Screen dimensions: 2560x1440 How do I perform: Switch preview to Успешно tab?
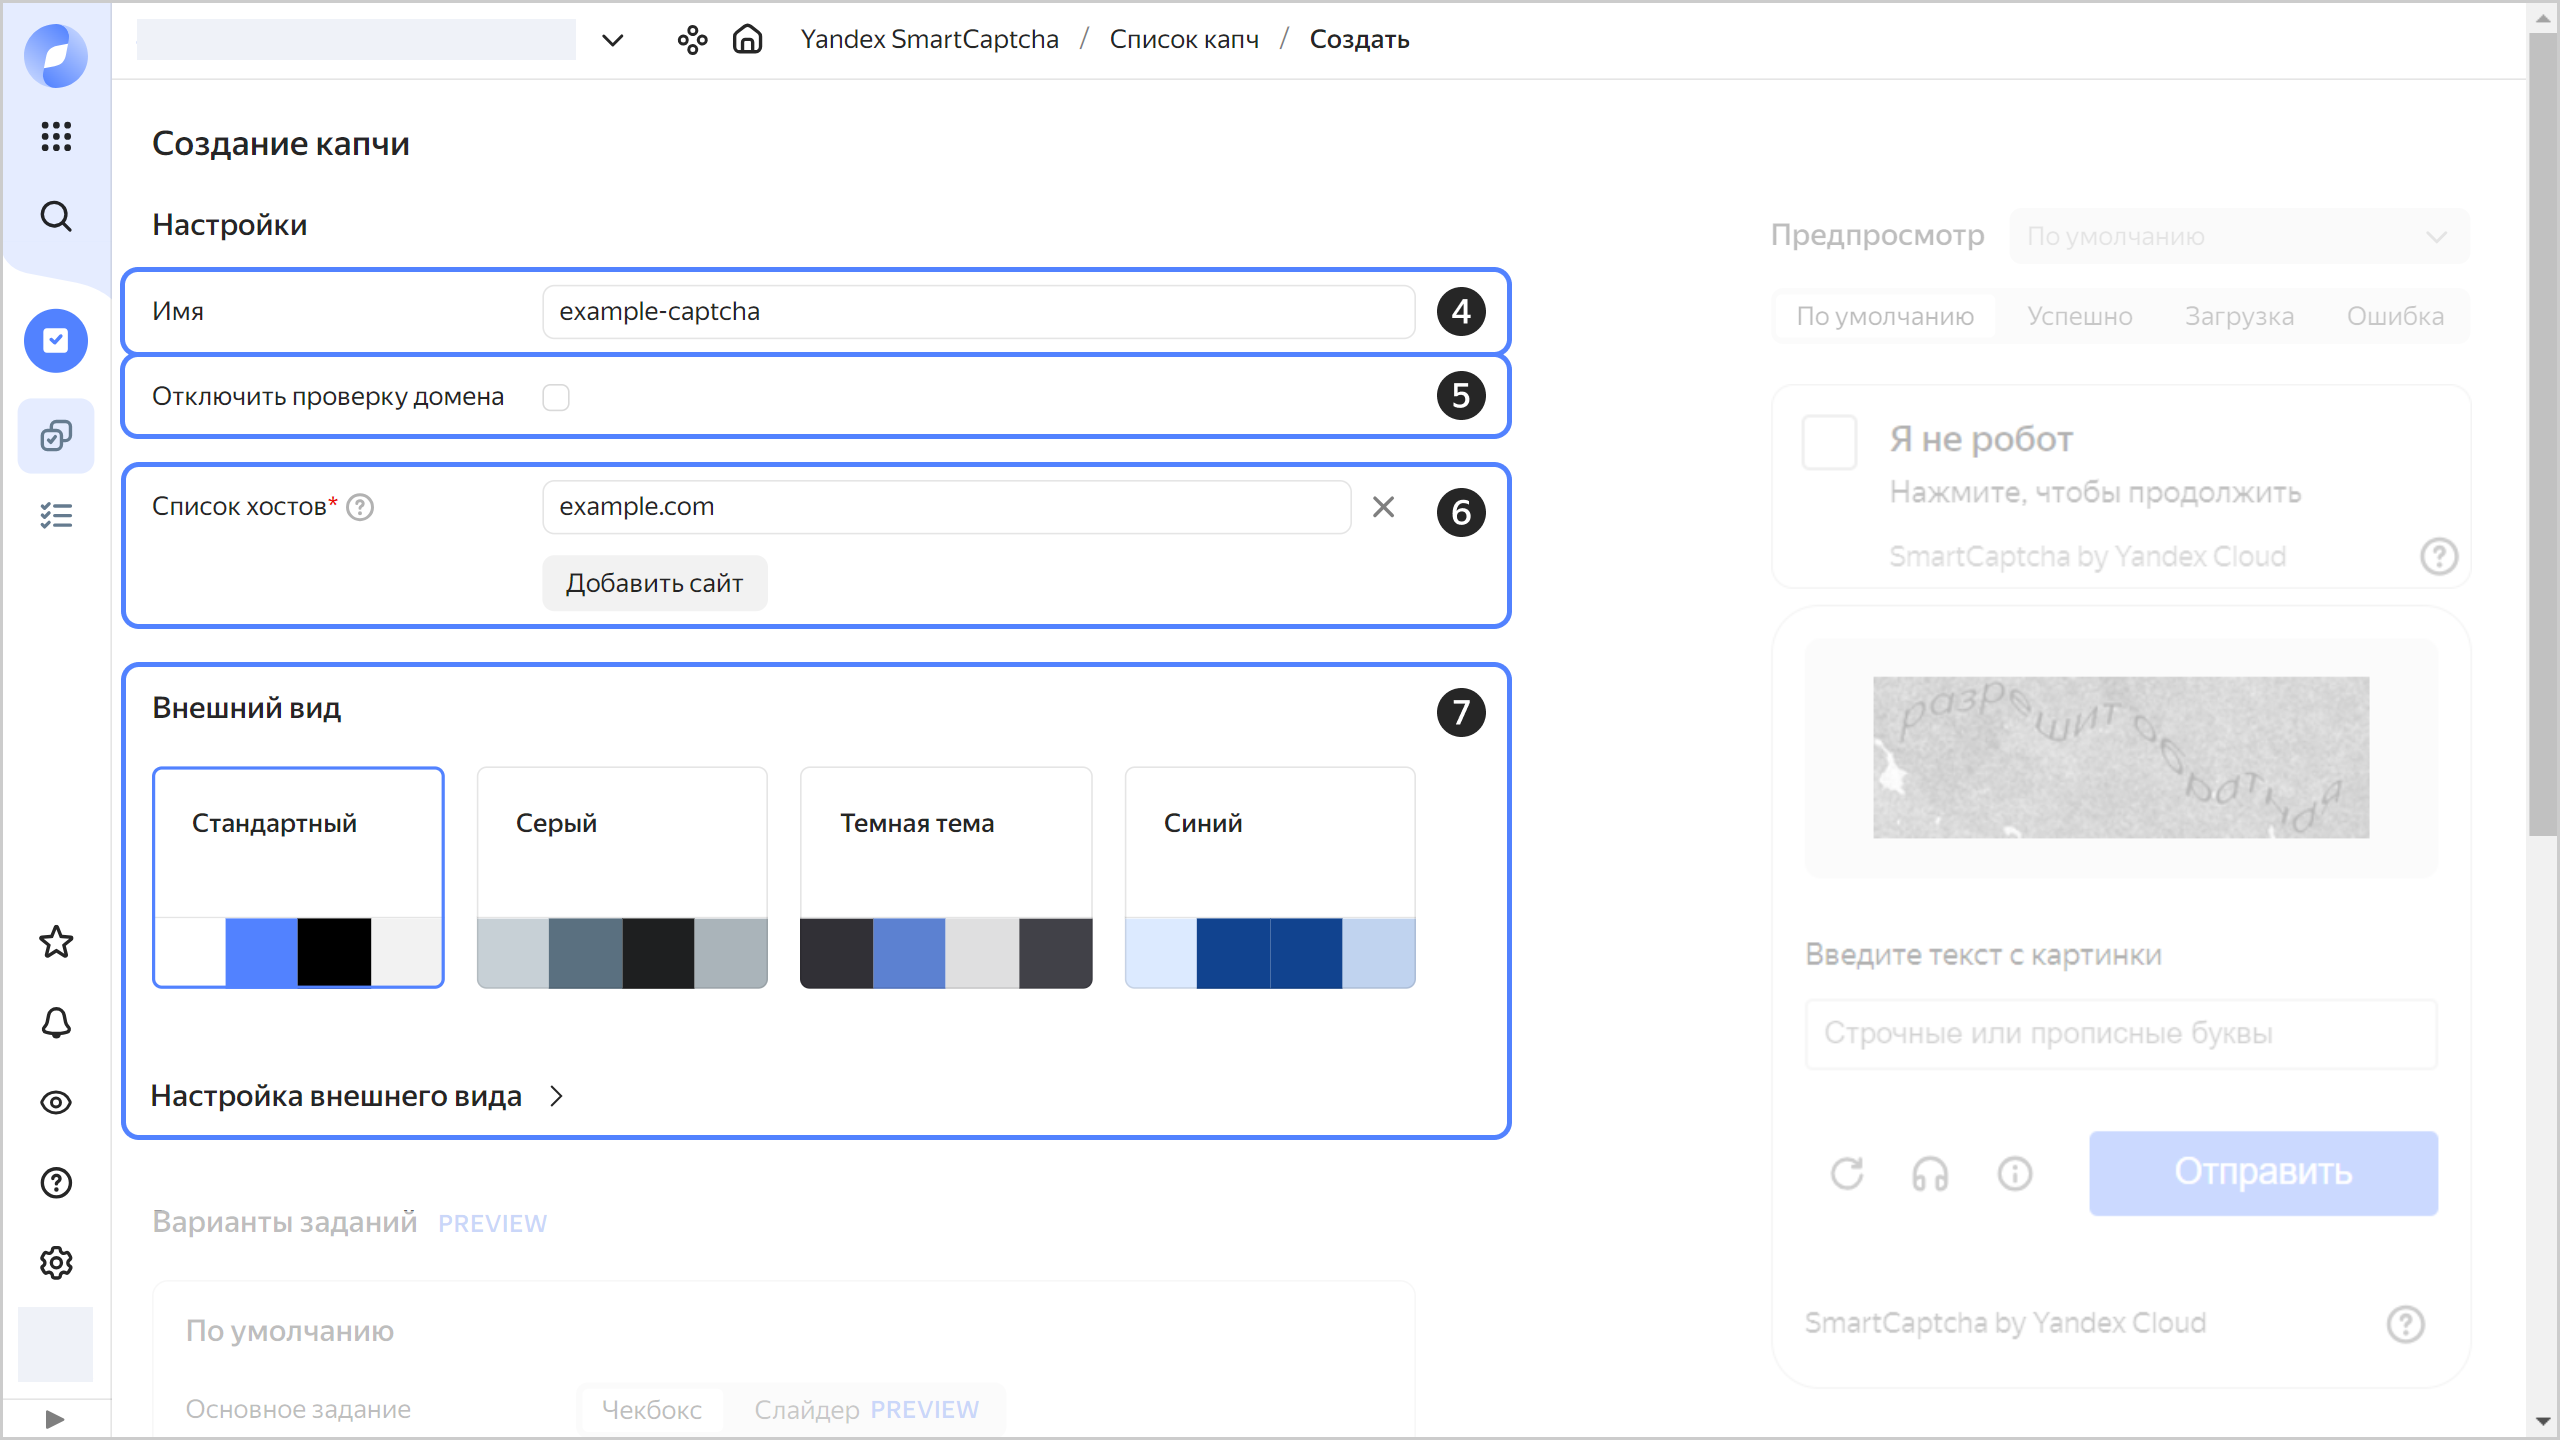(2079, 317)
